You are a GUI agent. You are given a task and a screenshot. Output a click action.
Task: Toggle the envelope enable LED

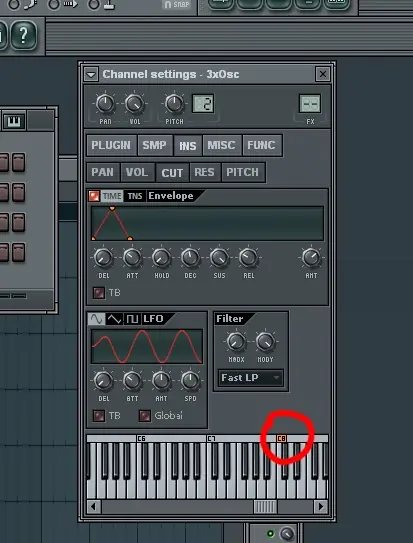coord(94,196)
